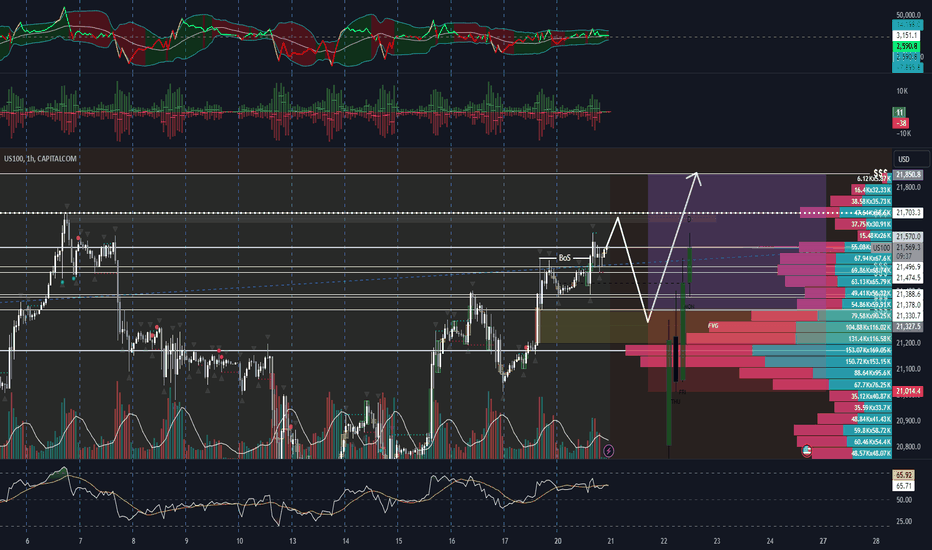The image size is (932, 550).
Task: Click date 6 on time axis
Action: click(x=27, y=541)
